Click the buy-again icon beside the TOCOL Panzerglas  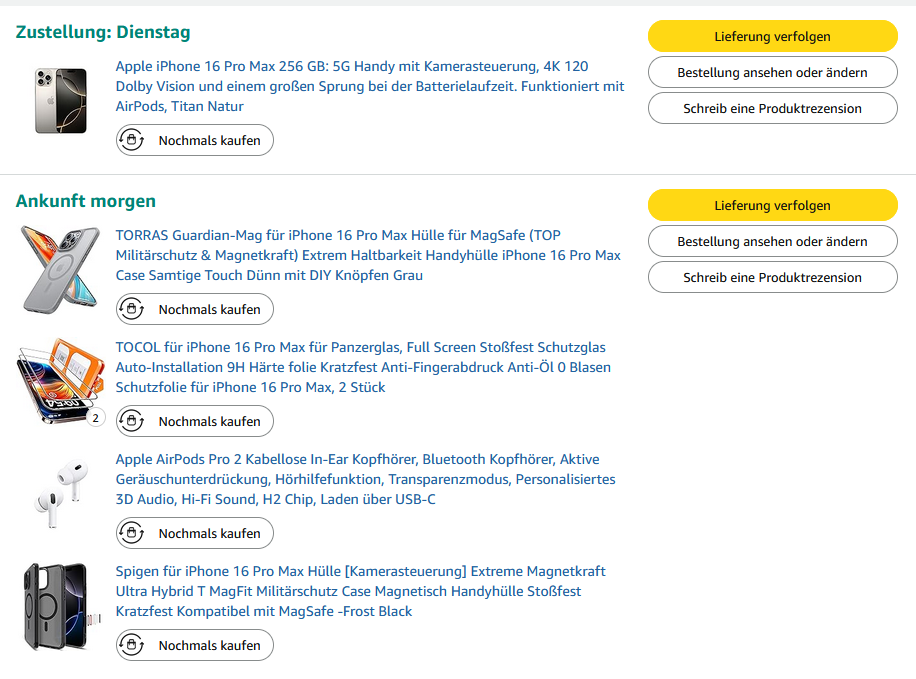point(132,422)
